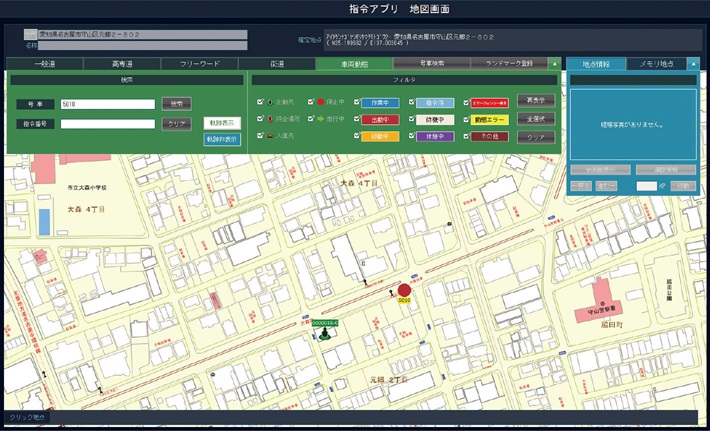Collapse the 地点情報 side panel arrow
This screenshot has height=431, width=710.
pyautogui.click(x=693, y=64)
